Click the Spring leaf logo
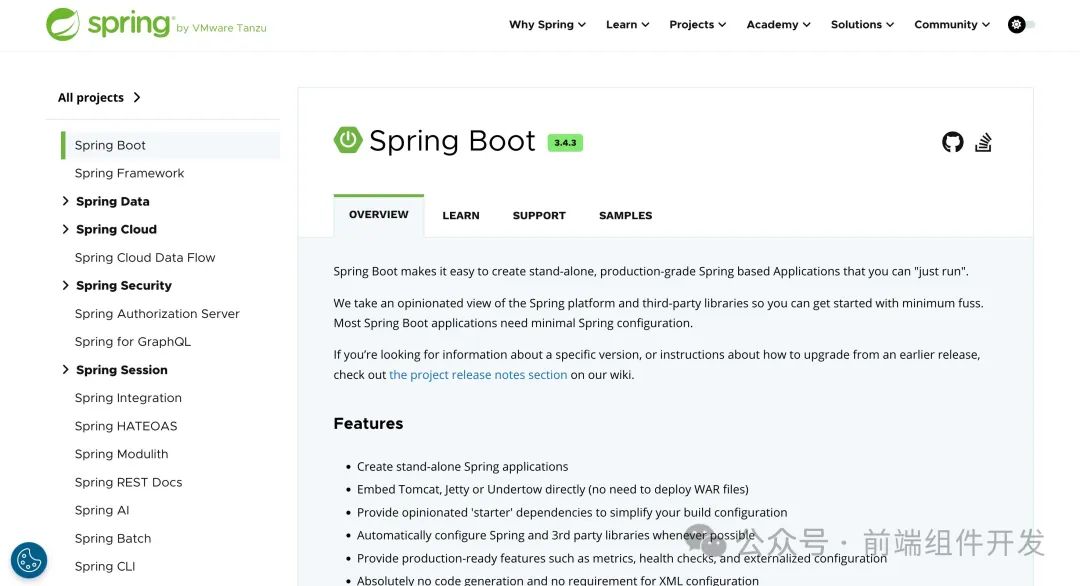Screen dimensions: 1080x586 [x=66, y=23]
